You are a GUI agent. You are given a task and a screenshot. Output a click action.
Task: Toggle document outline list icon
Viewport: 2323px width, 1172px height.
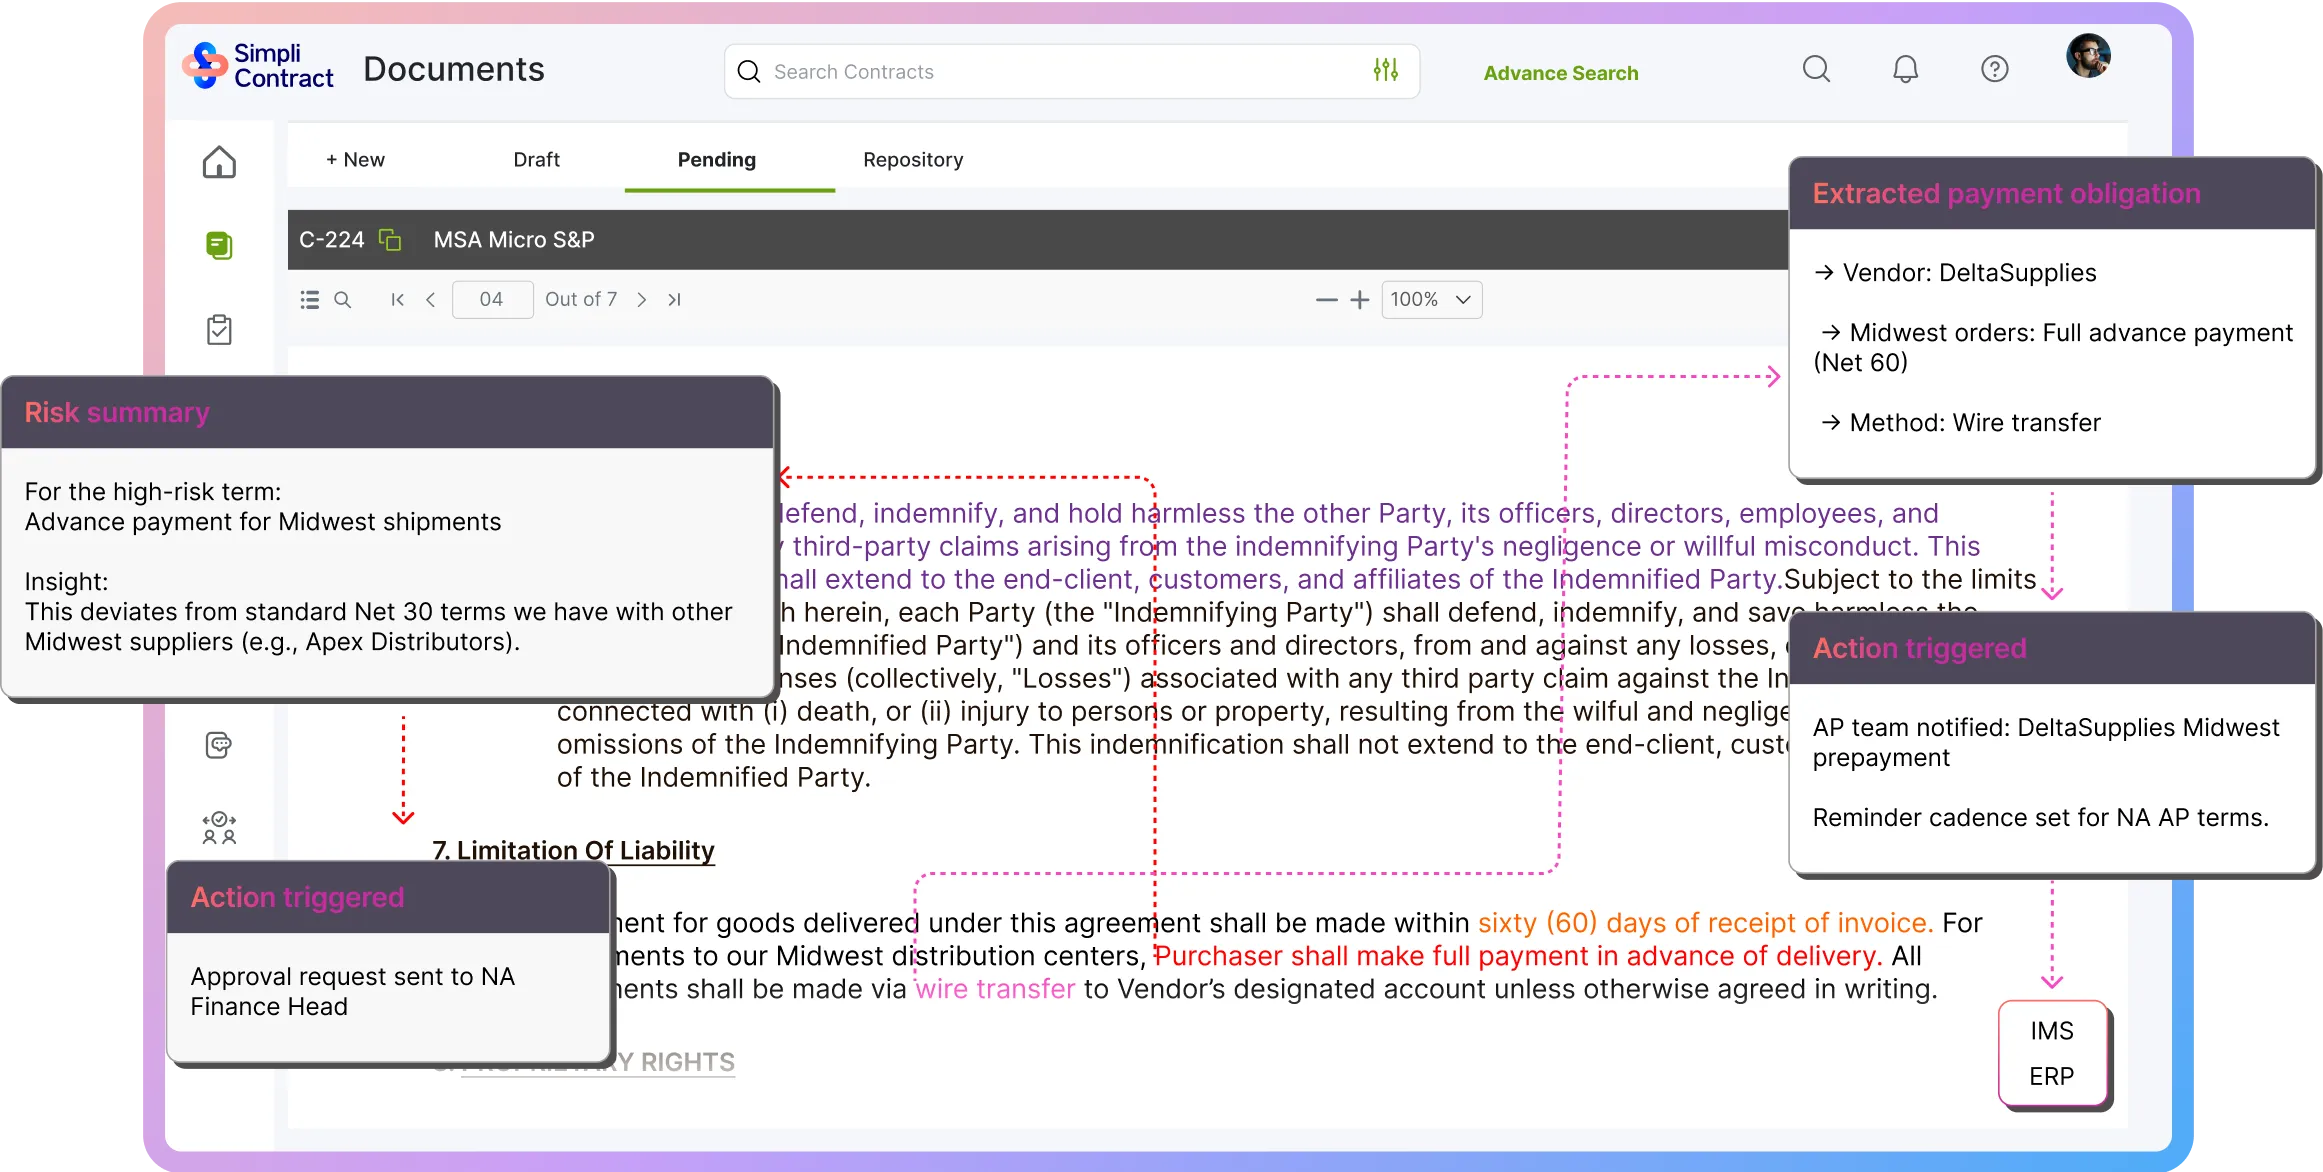click(x=310, y=299)
